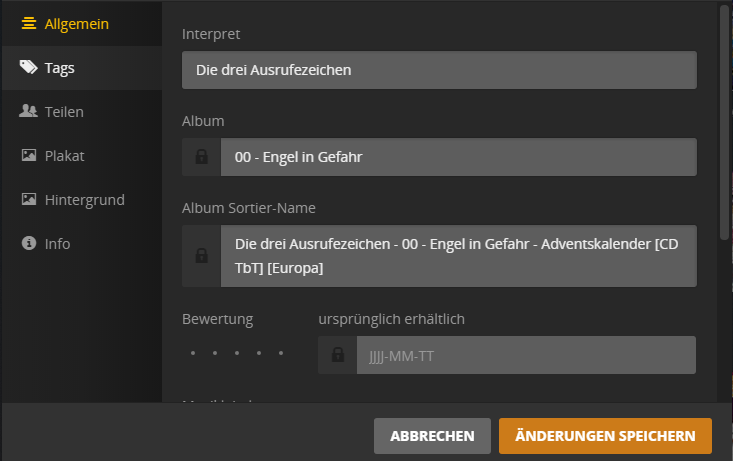The width and height of the screenshot is (733, 461).
Task: Open the Allgemein section
Action: (x=76, y=23)
